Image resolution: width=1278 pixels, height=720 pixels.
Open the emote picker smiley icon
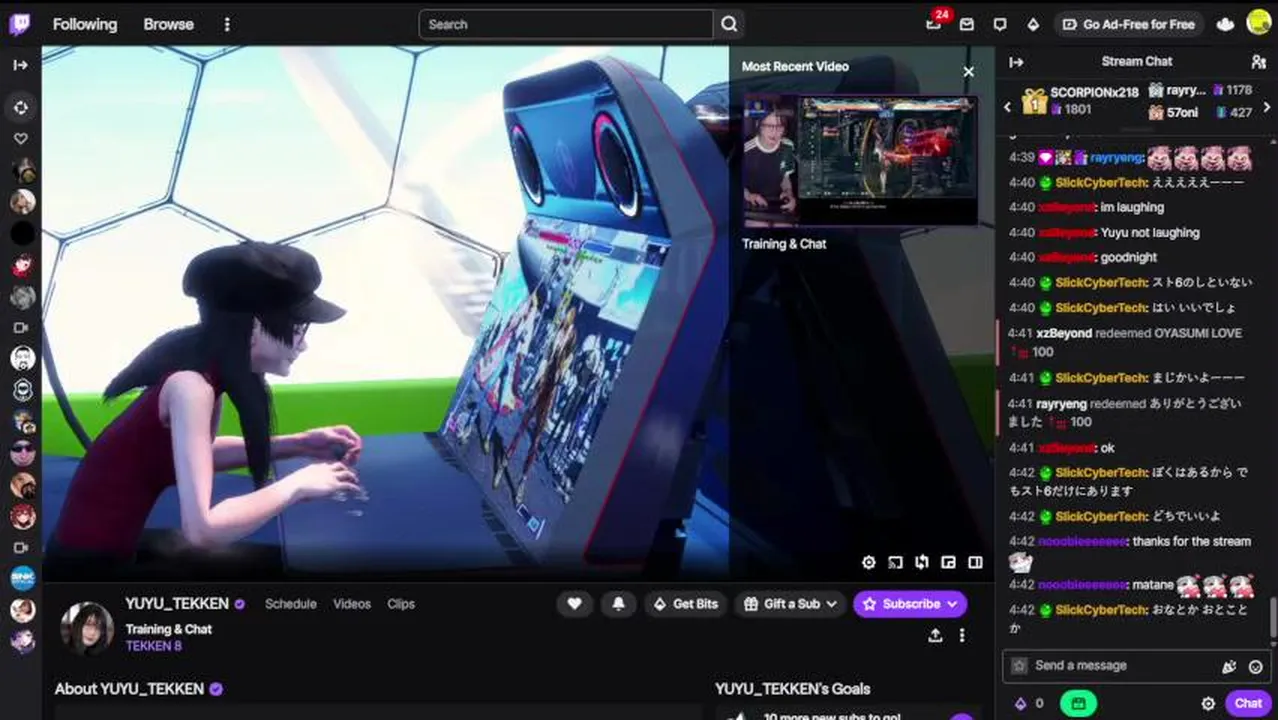click(x=1256, y=666)
